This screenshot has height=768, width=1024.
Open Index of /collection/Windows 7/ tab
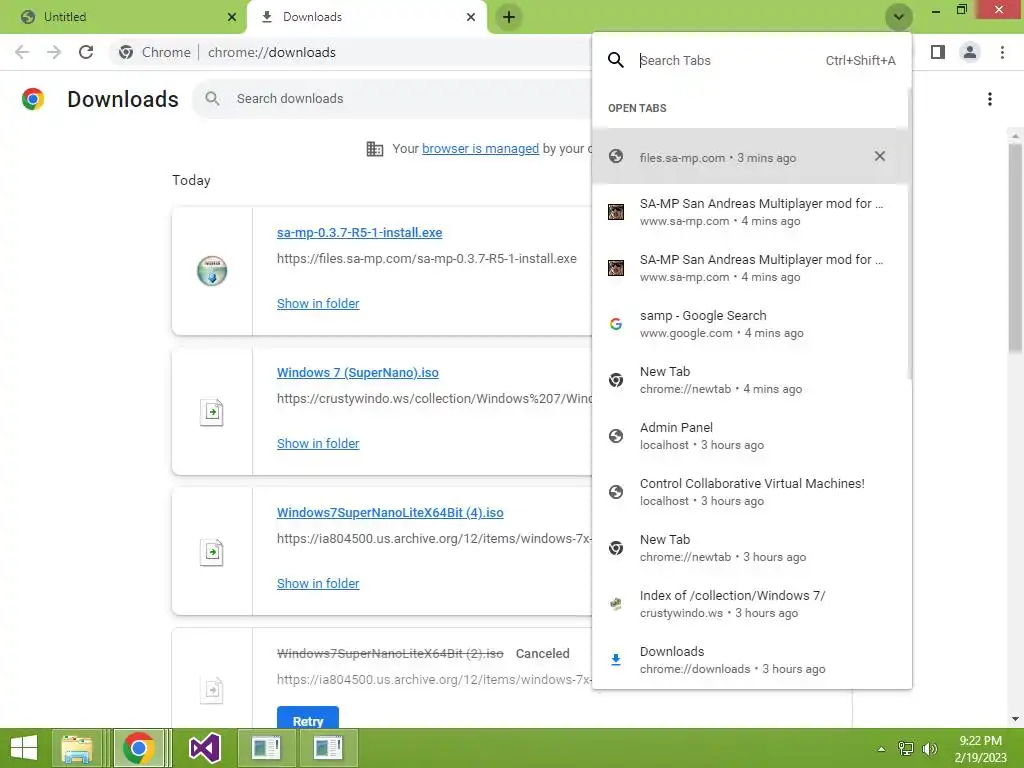pos(750,604)
